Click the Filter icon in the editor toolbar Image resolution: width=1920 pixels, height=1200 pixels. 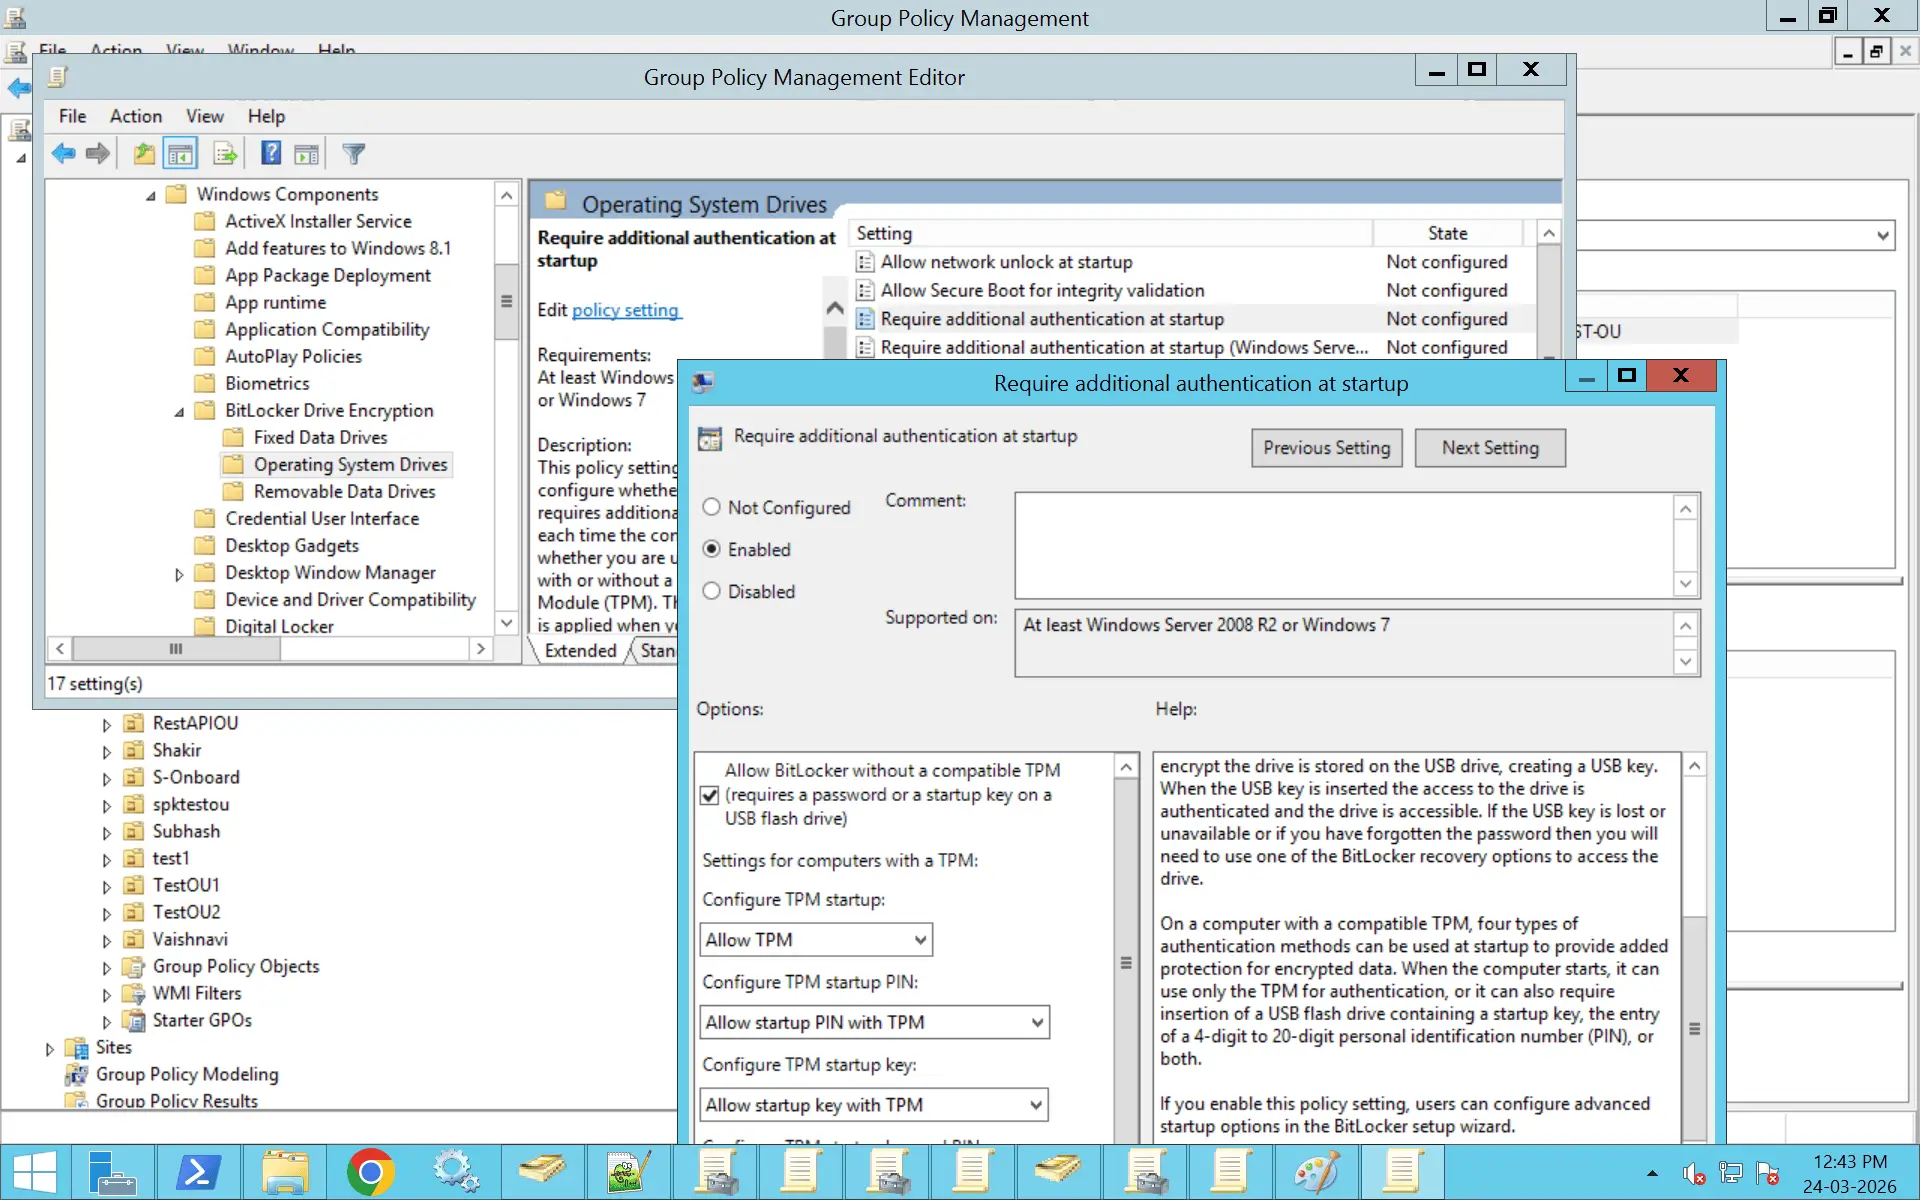353,153
